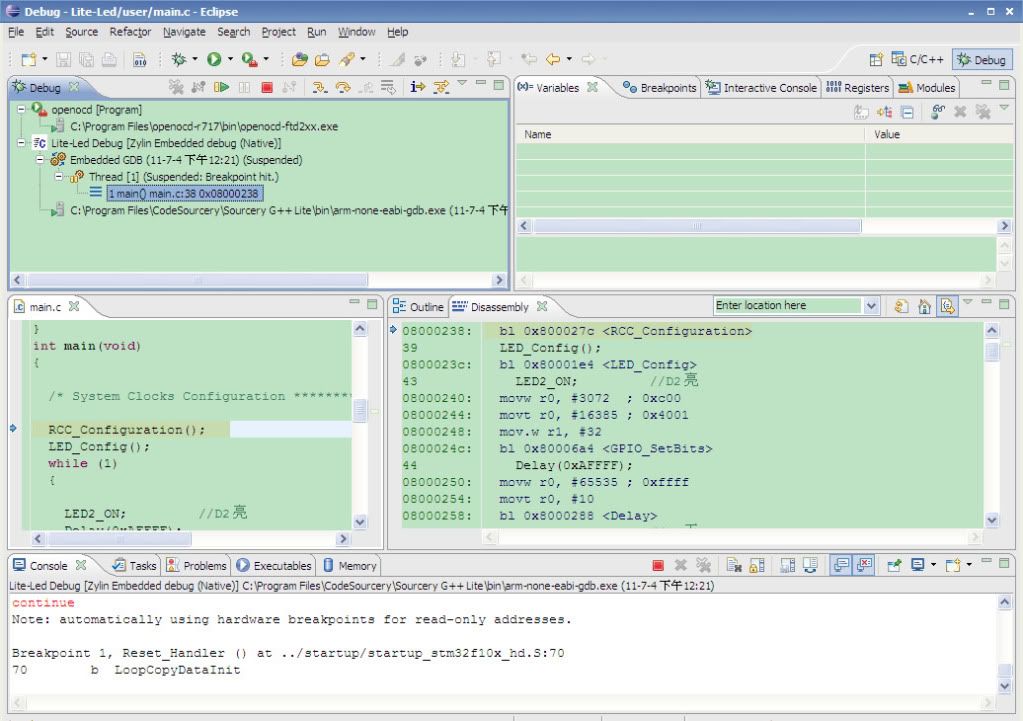Open the Debug launch dropdown arrow

pos(195,60)
